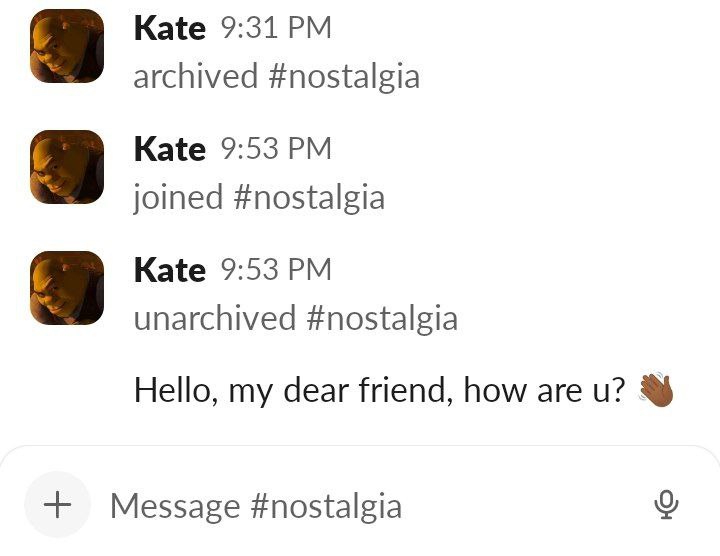Open Kate's avatar beside the 9:31 PM message
Screen dimensions: 720x556
tap(67, 46)
